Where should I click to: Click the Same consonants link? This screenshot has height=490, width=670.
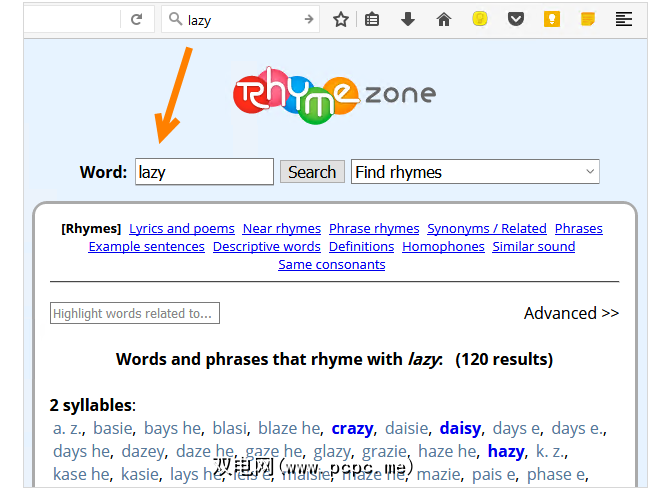pyautogui.click(x=331, y=264)
